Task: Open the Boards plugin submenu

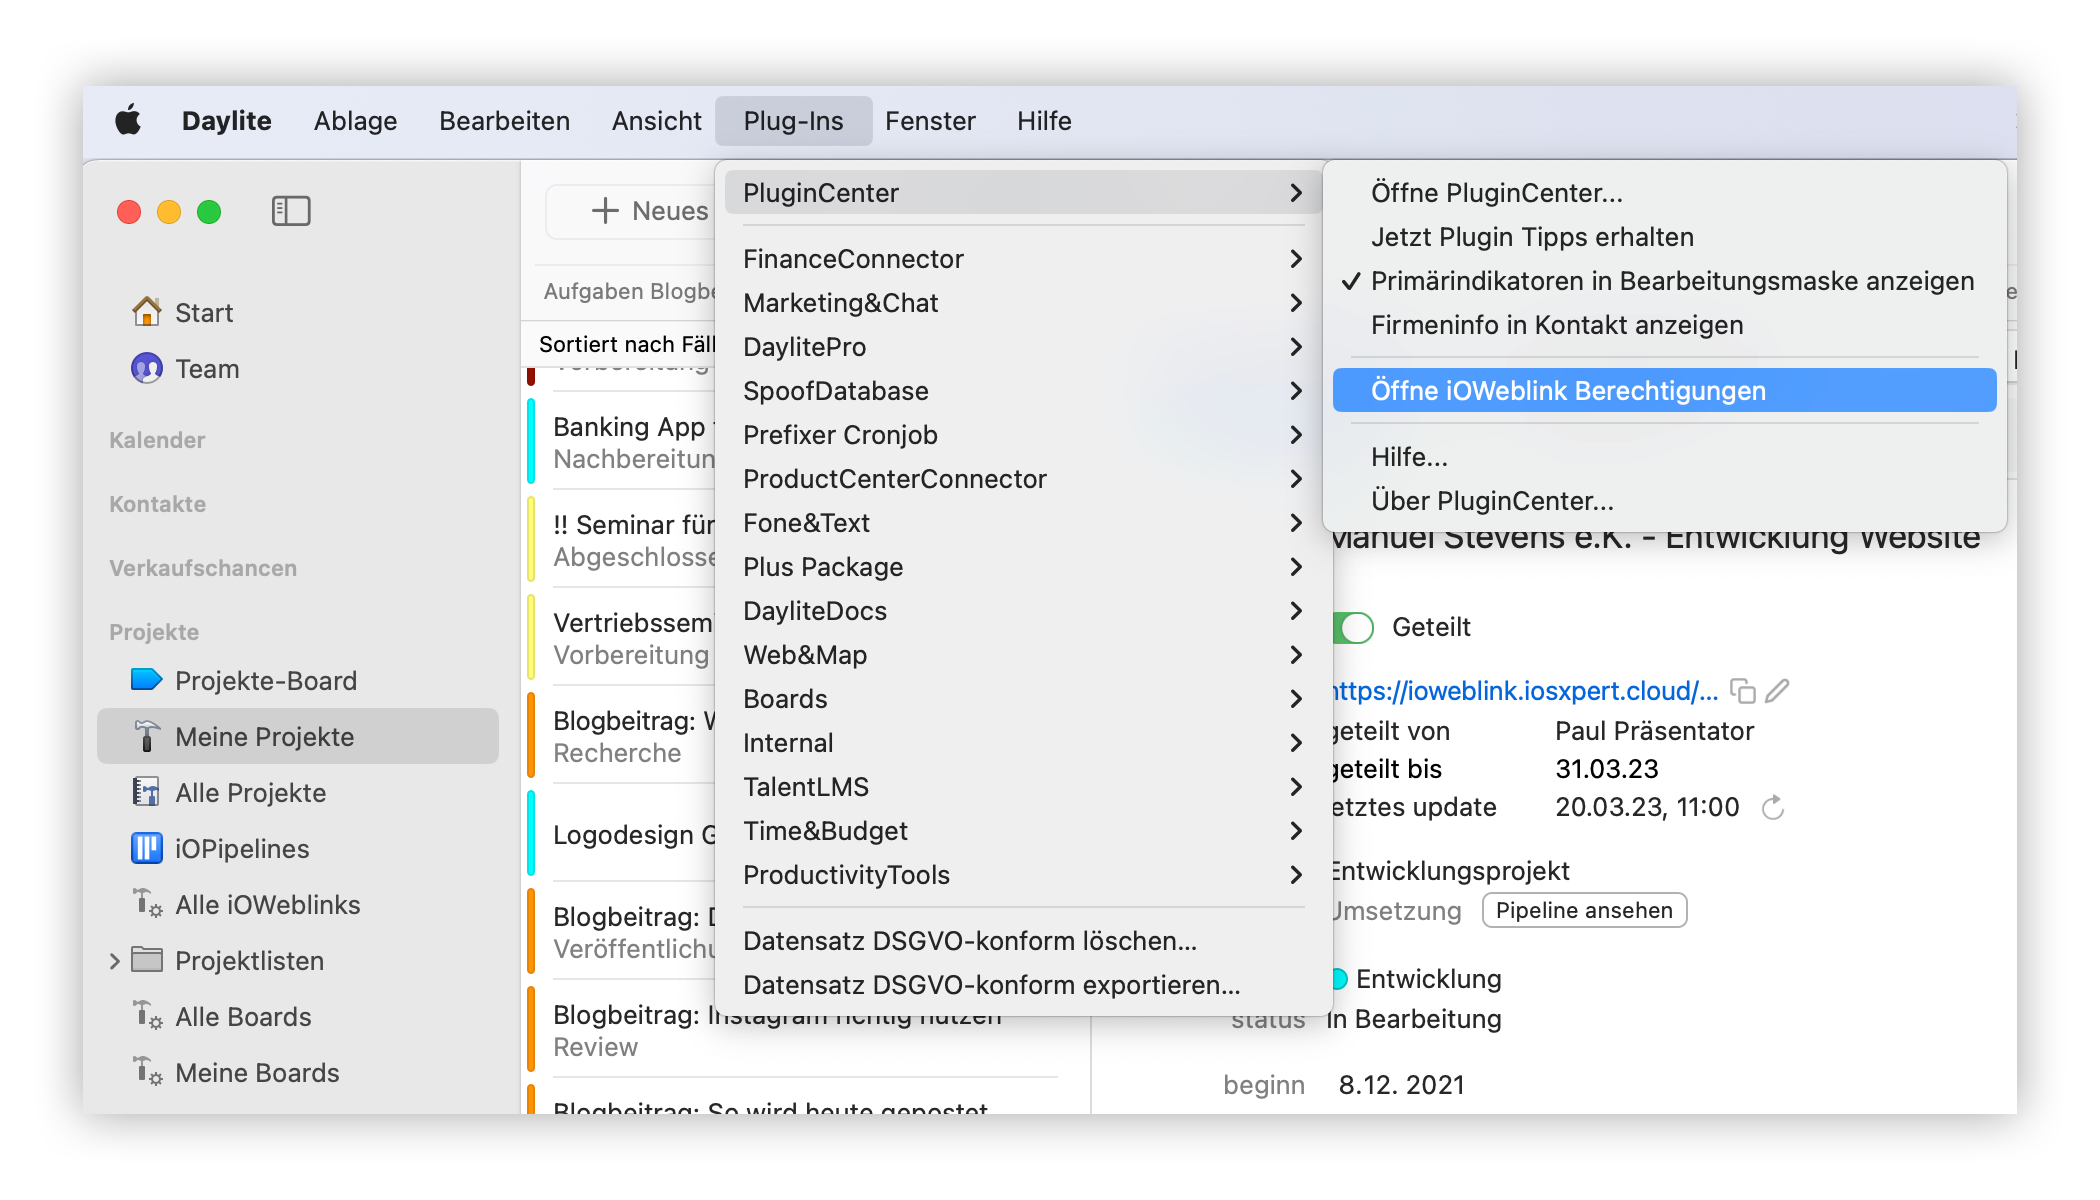Action: [1024, 699]
